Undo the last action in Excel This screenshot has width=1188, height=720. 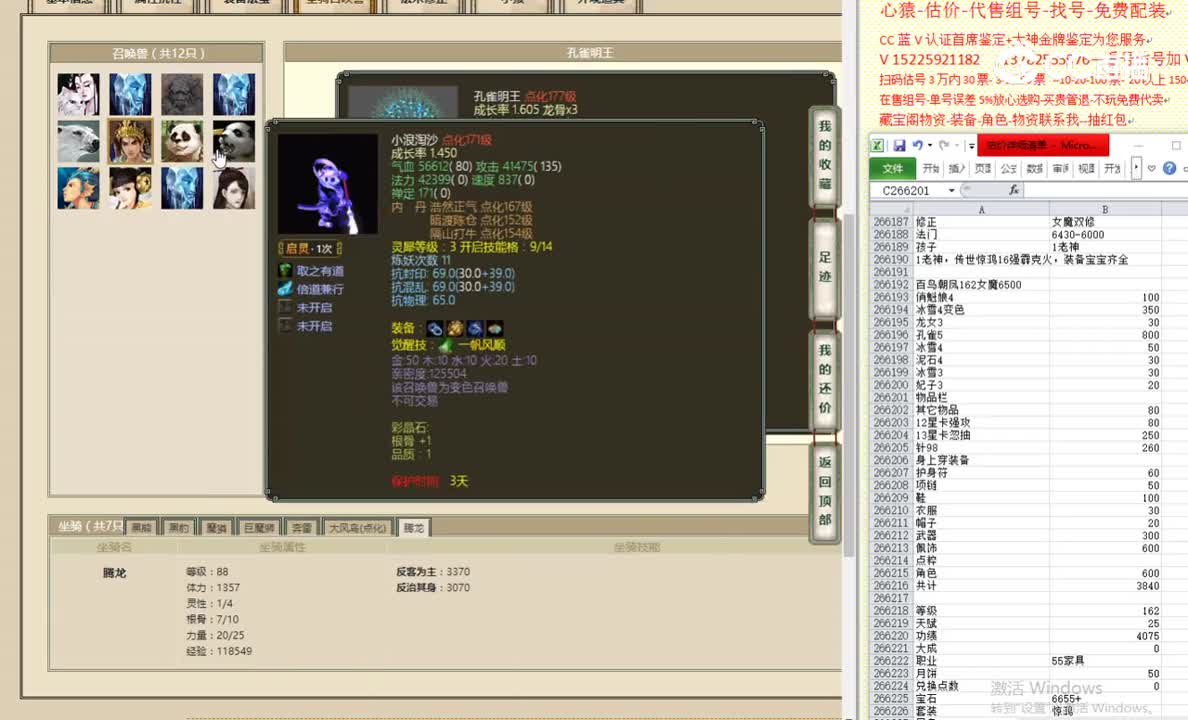(918, 145)
